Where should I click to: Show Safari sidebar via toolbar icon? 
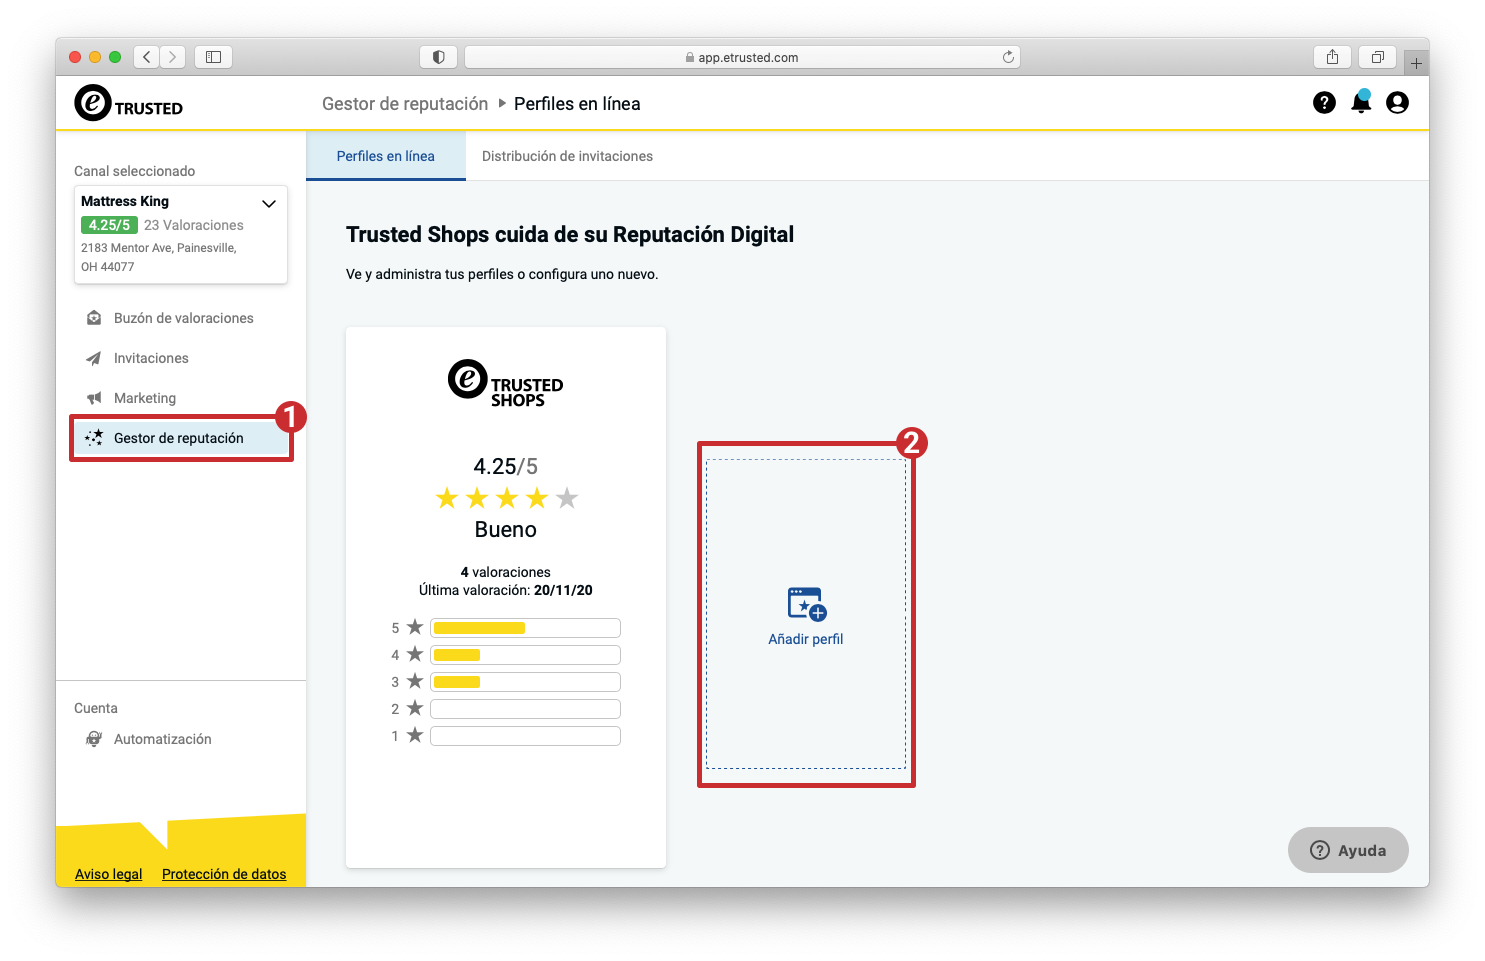coord(213,57)
